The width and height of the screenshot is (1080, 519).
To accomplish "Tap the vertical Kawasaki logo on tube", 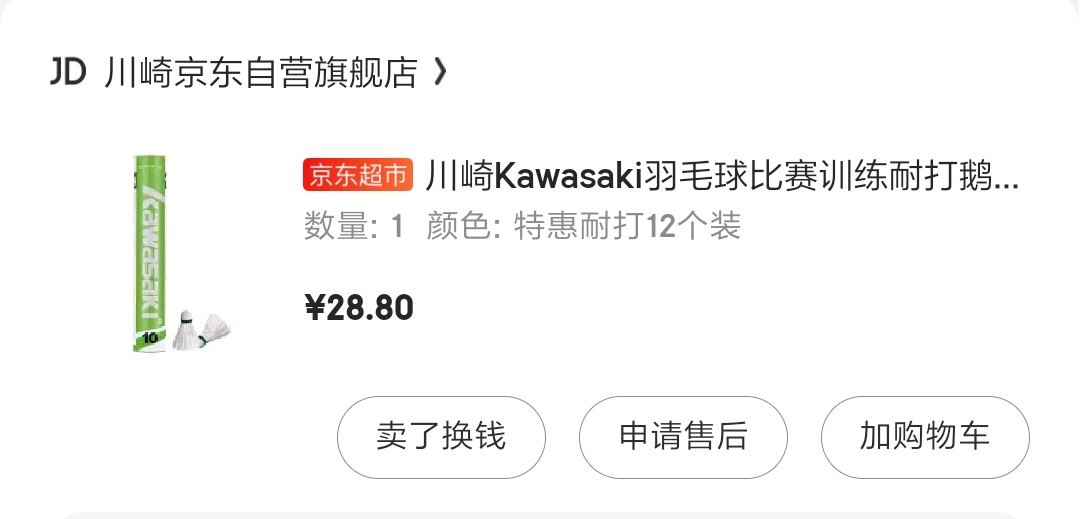I will pos(151,251).
